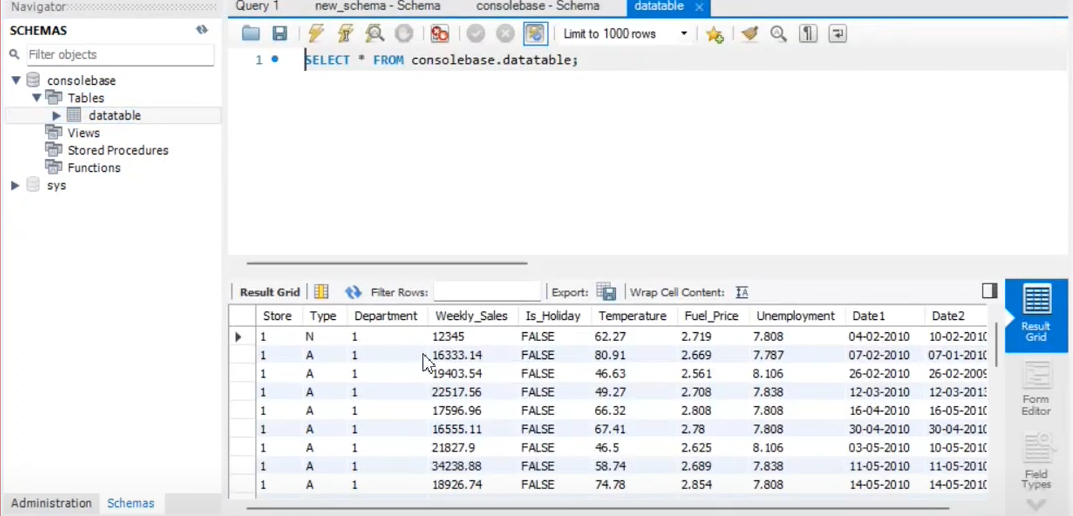This screenshot has height=516, width=1073.
Task: Open a SQL script file
Action: click(x=251, y=34)
